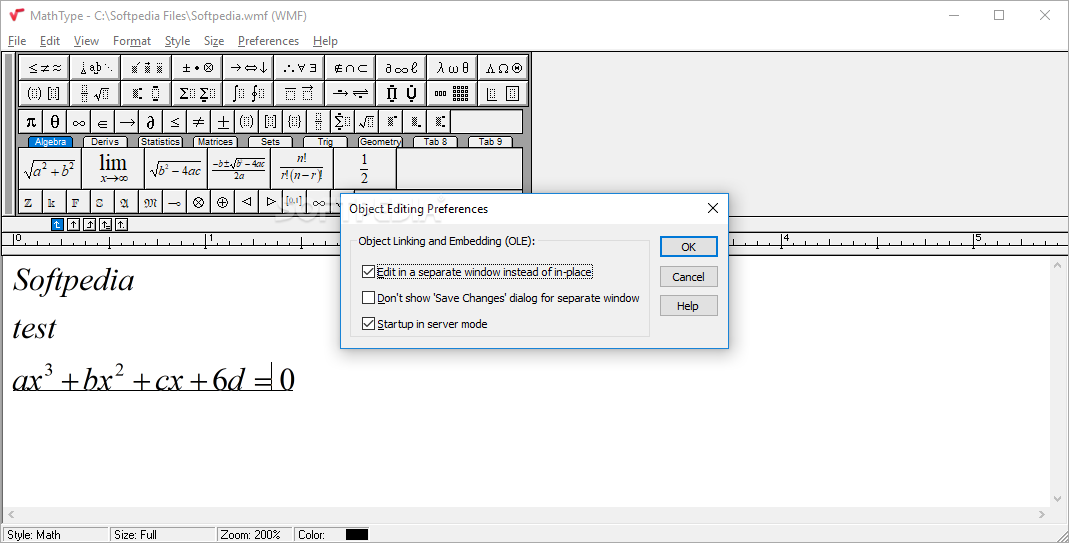Open the lowercase Greek palette (λωθ)
This screenshot has height=543, width=1069.
pos(452,68)
